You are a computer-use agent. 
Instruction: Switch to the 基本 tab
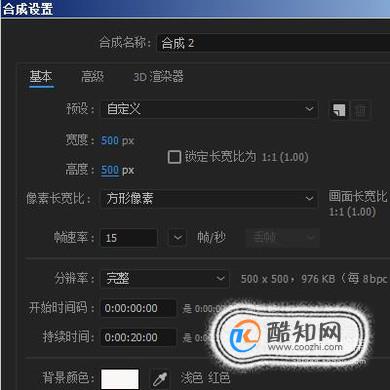(41, 77)
